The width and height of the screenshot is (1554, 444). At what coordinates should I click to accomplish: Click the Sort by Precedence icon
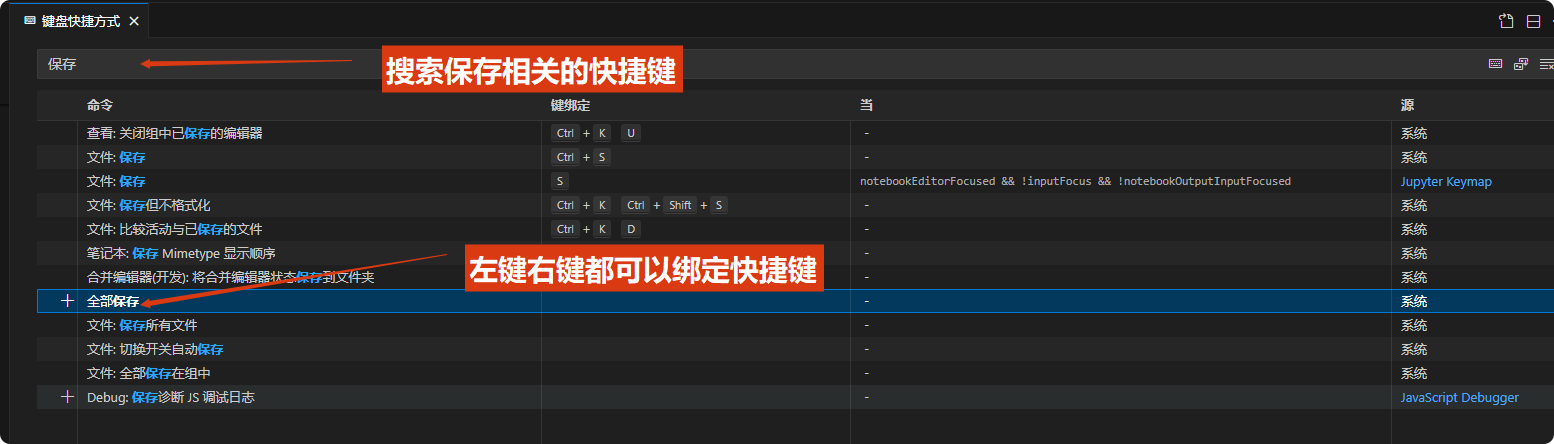pyautogui.click(x=1521, y=64)
